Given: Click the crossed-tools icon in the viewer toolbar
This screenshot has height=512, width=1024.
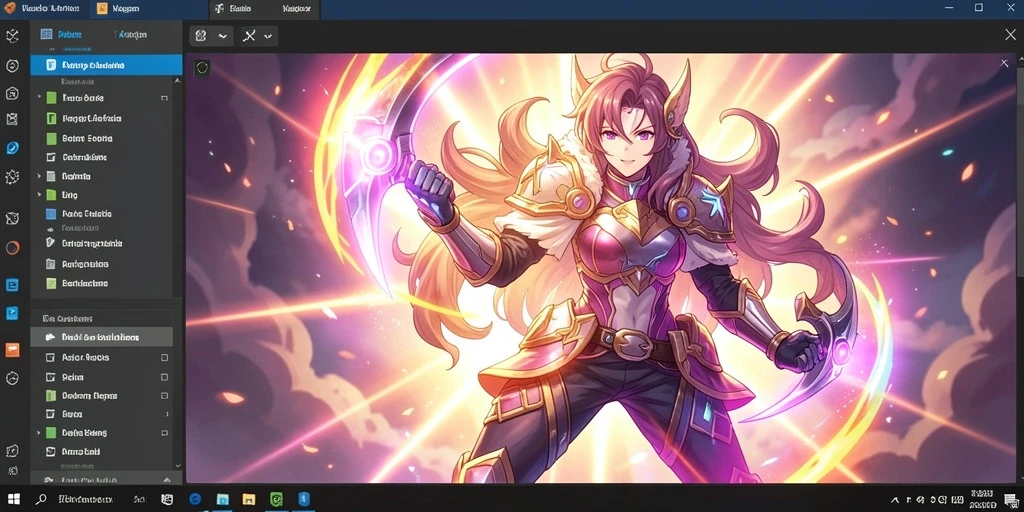Looking at the screenshot, I should pyautogui.click(x=249, y=36).
